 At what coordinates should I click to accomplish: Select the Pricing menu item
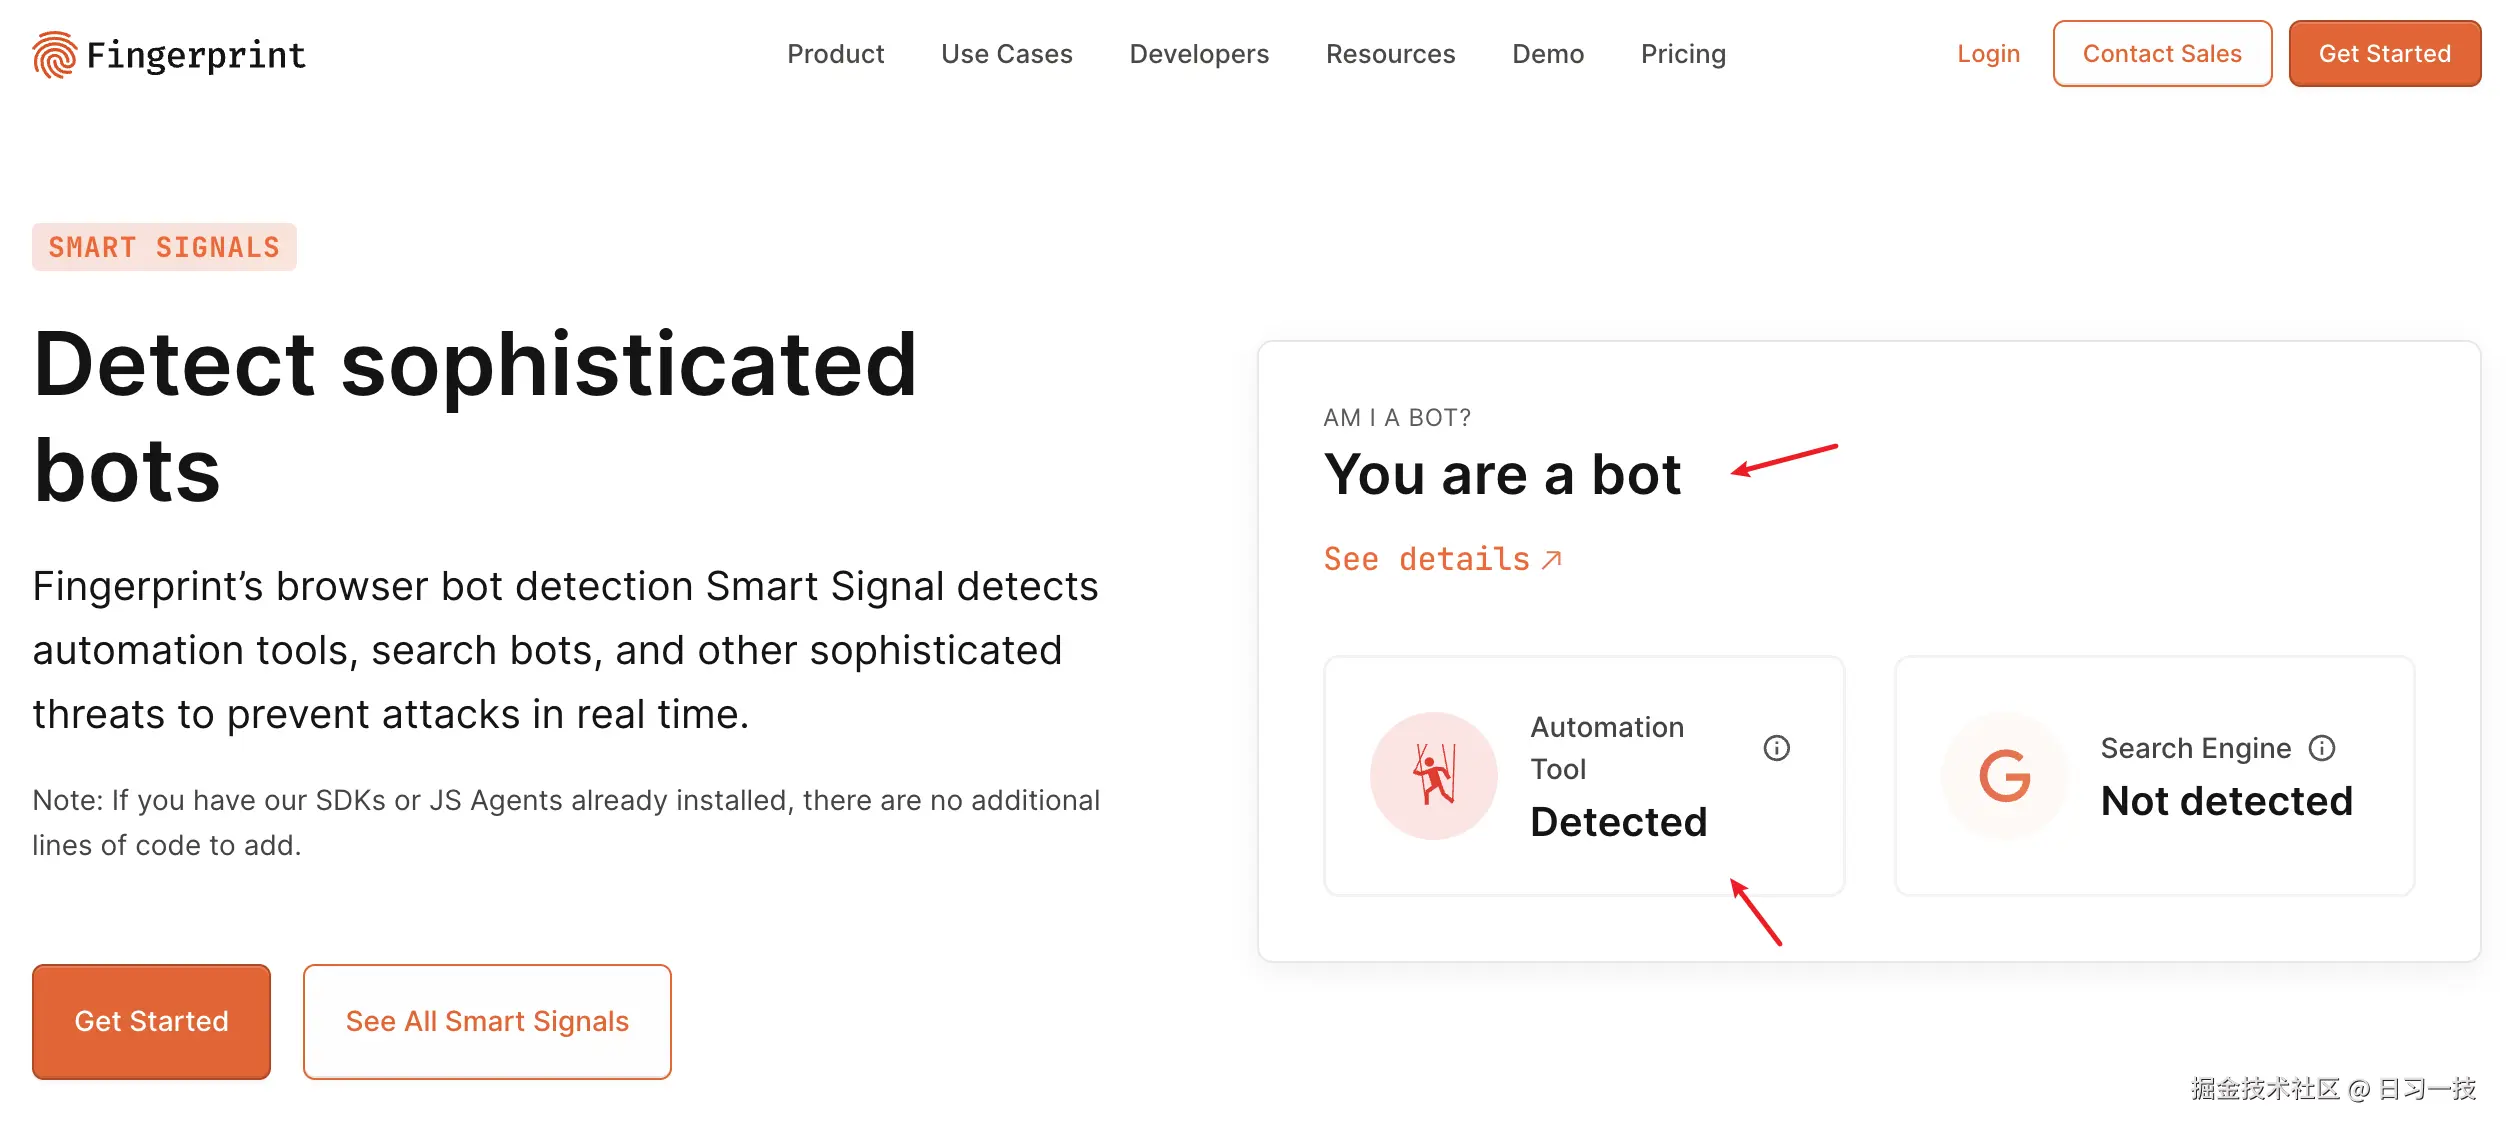coord(1683,53)
